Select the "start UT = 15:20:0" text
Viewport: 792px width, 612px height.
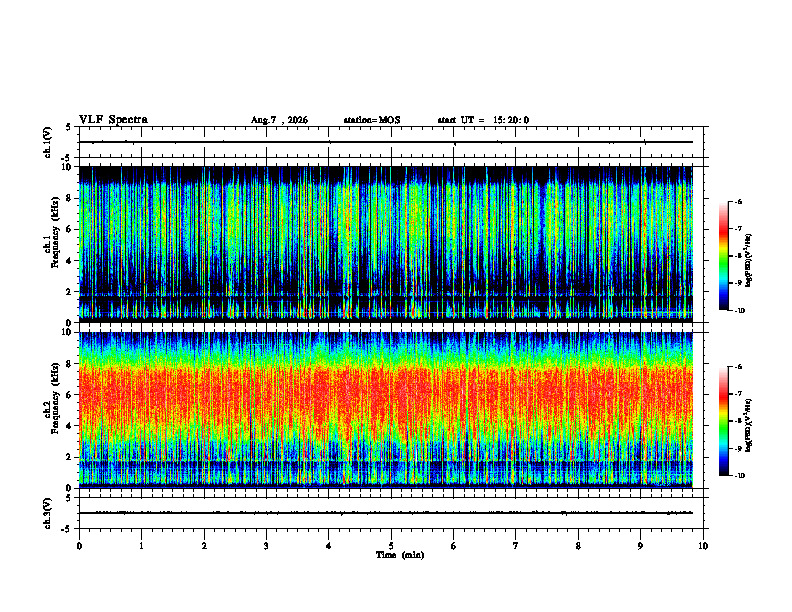click(x=483, y=120)
